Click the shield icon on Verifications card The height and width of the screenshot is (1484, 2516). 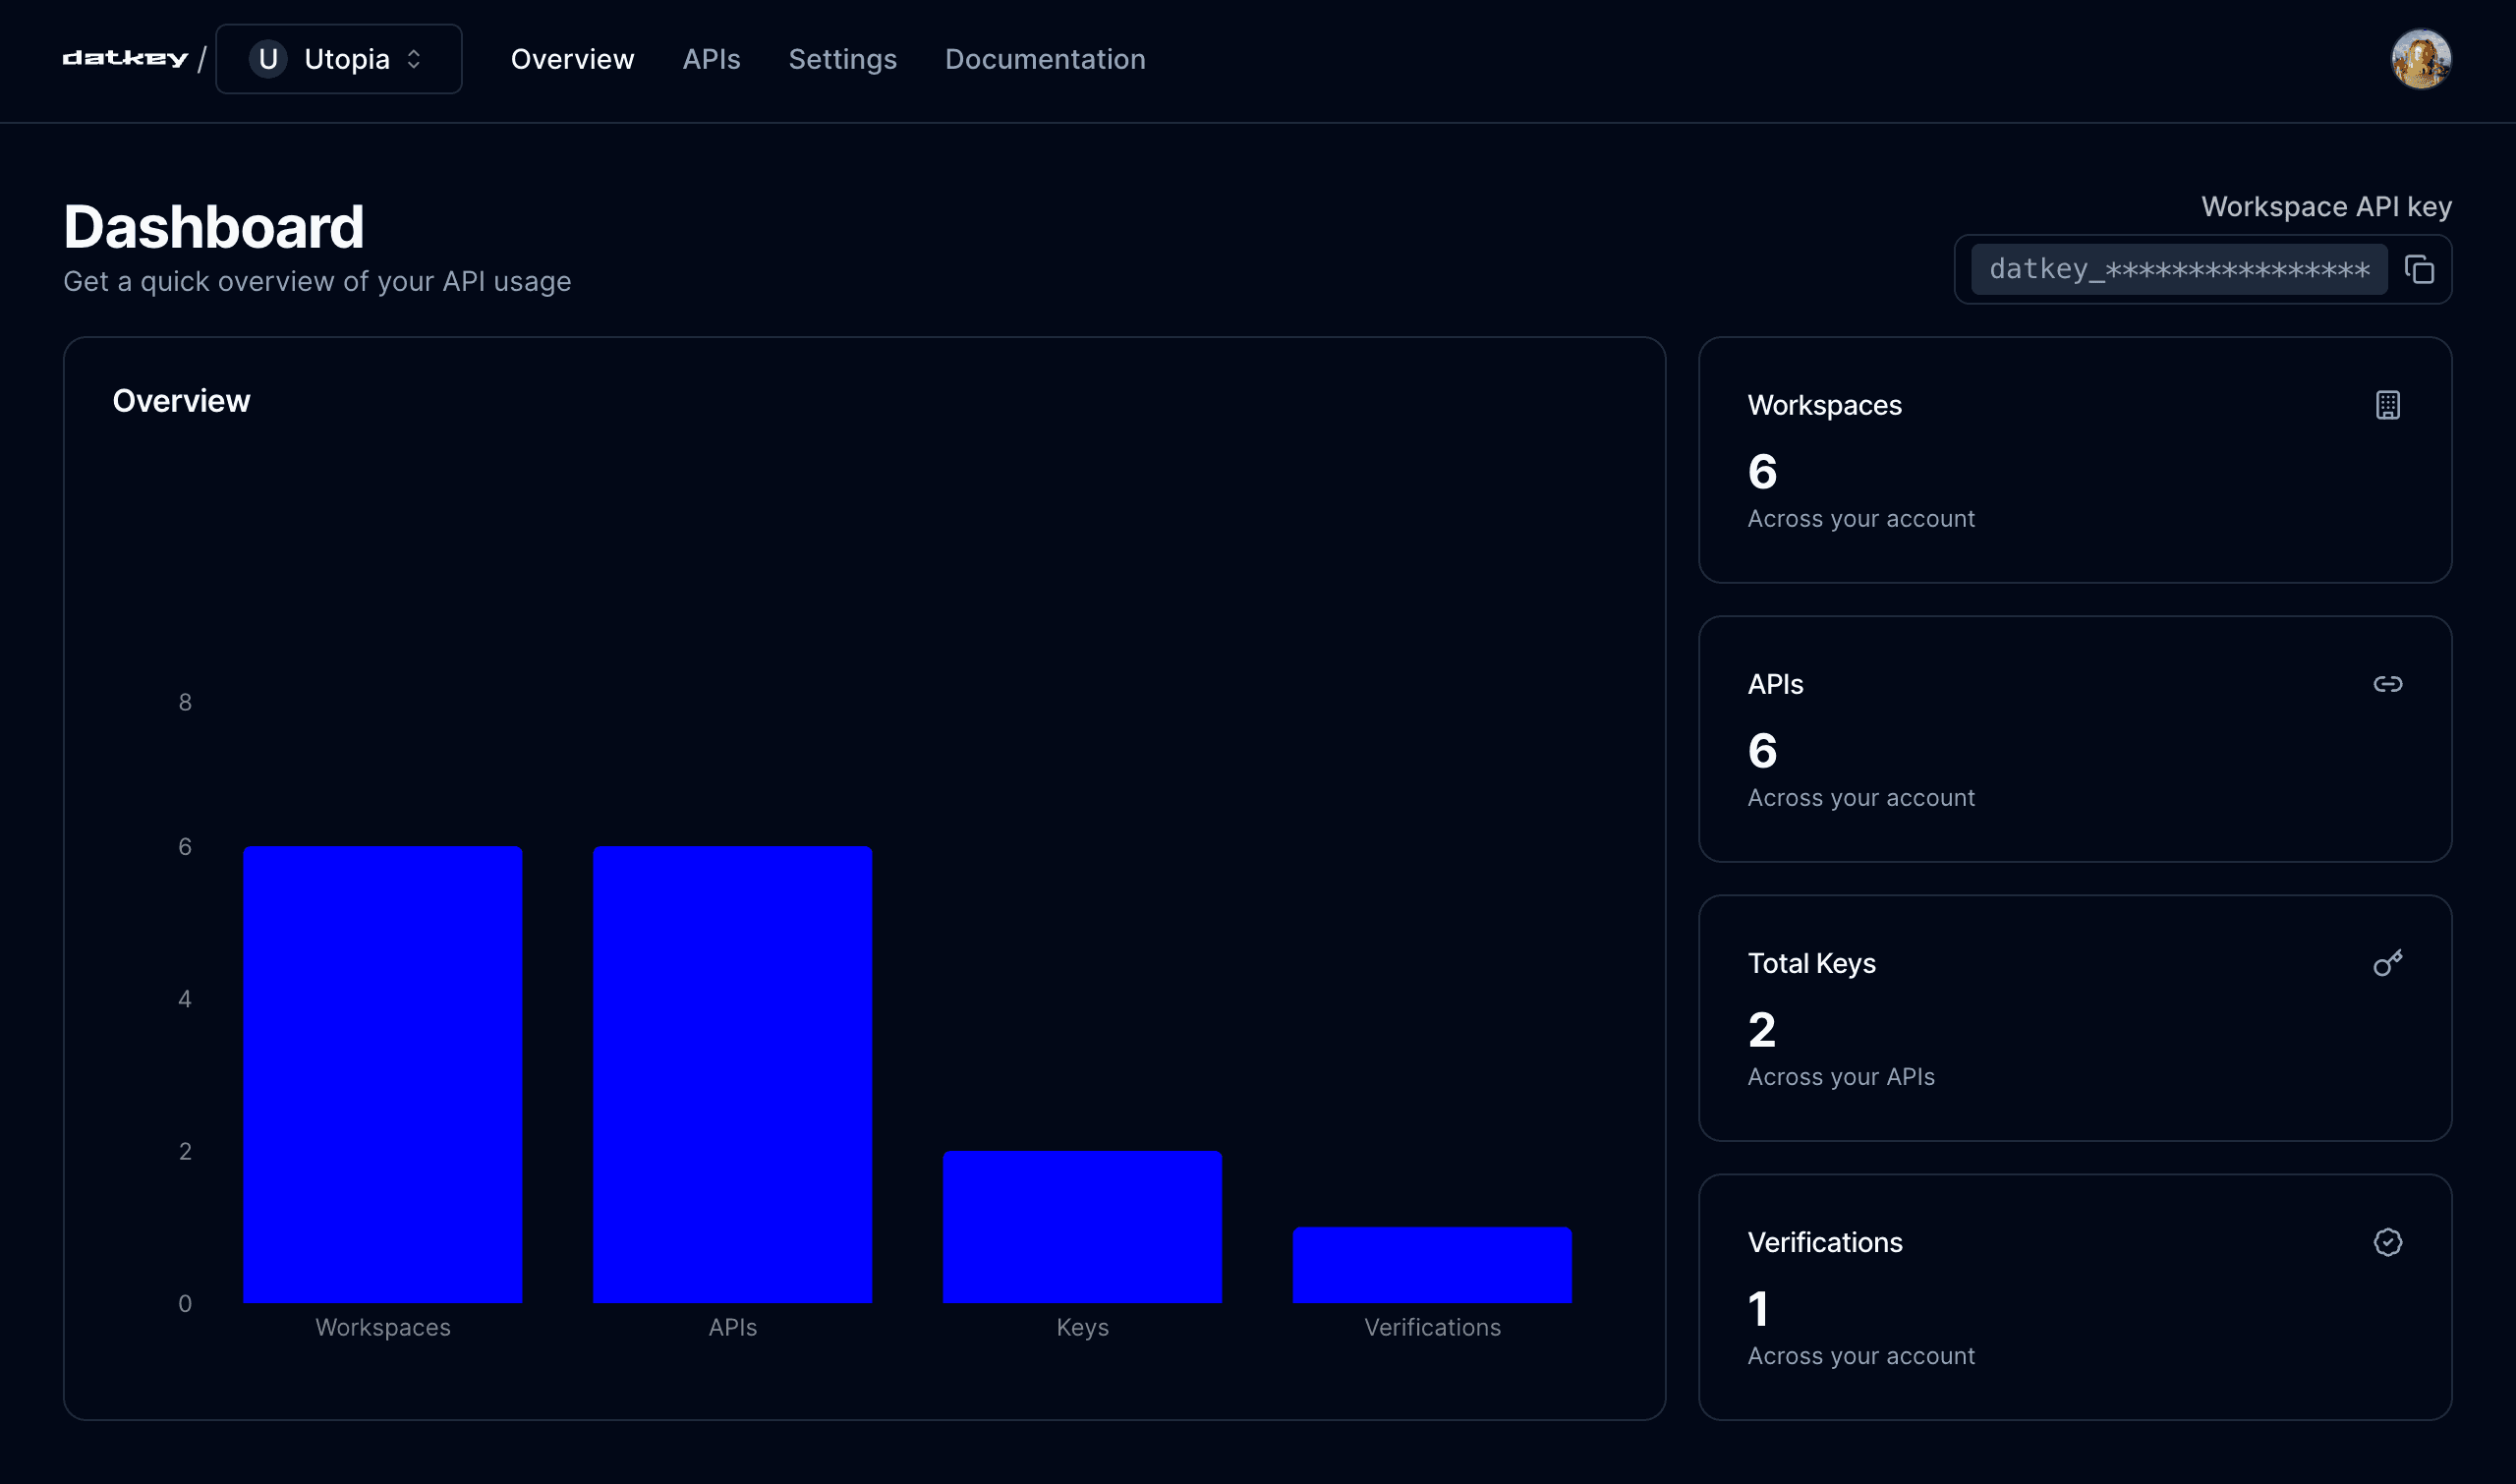coord(2388,1241)
